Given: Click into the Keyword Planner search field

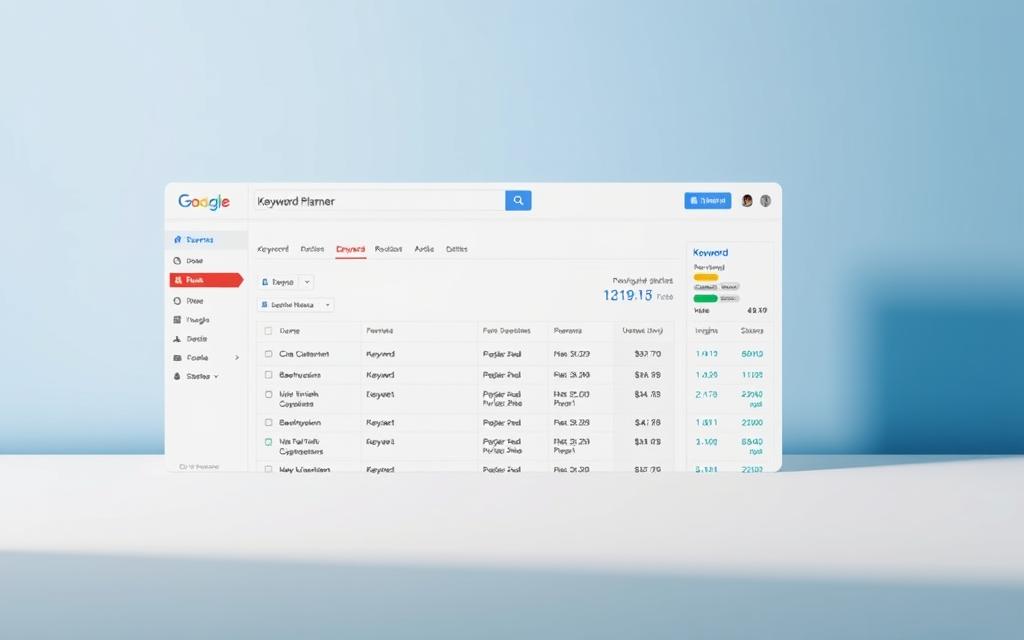Looking at the screenshot, I should [x=378, y=201].
